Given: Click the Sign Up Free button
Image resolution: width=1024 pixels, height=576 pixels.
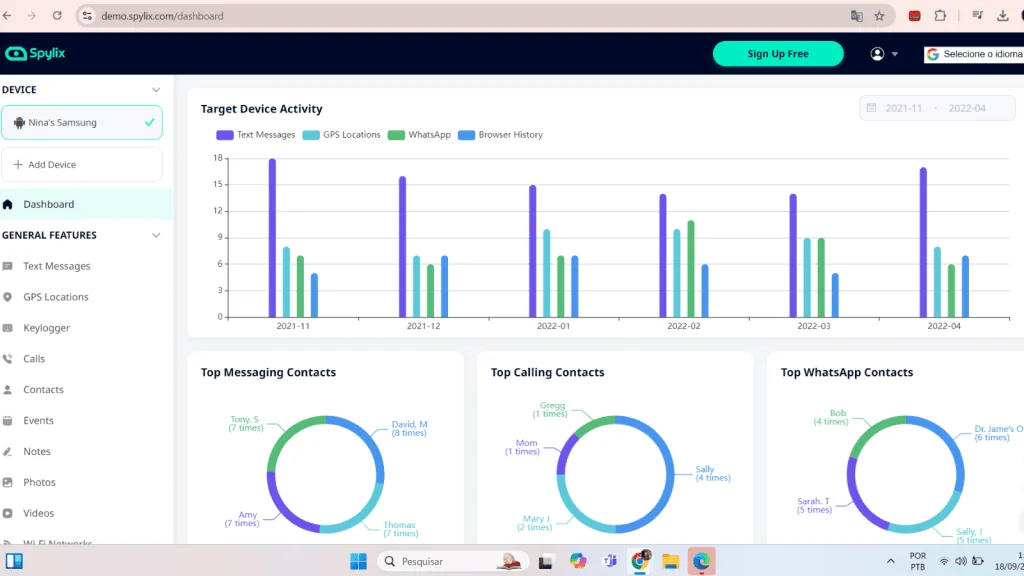Looking at the screenshot, I should tap(777, 54).
